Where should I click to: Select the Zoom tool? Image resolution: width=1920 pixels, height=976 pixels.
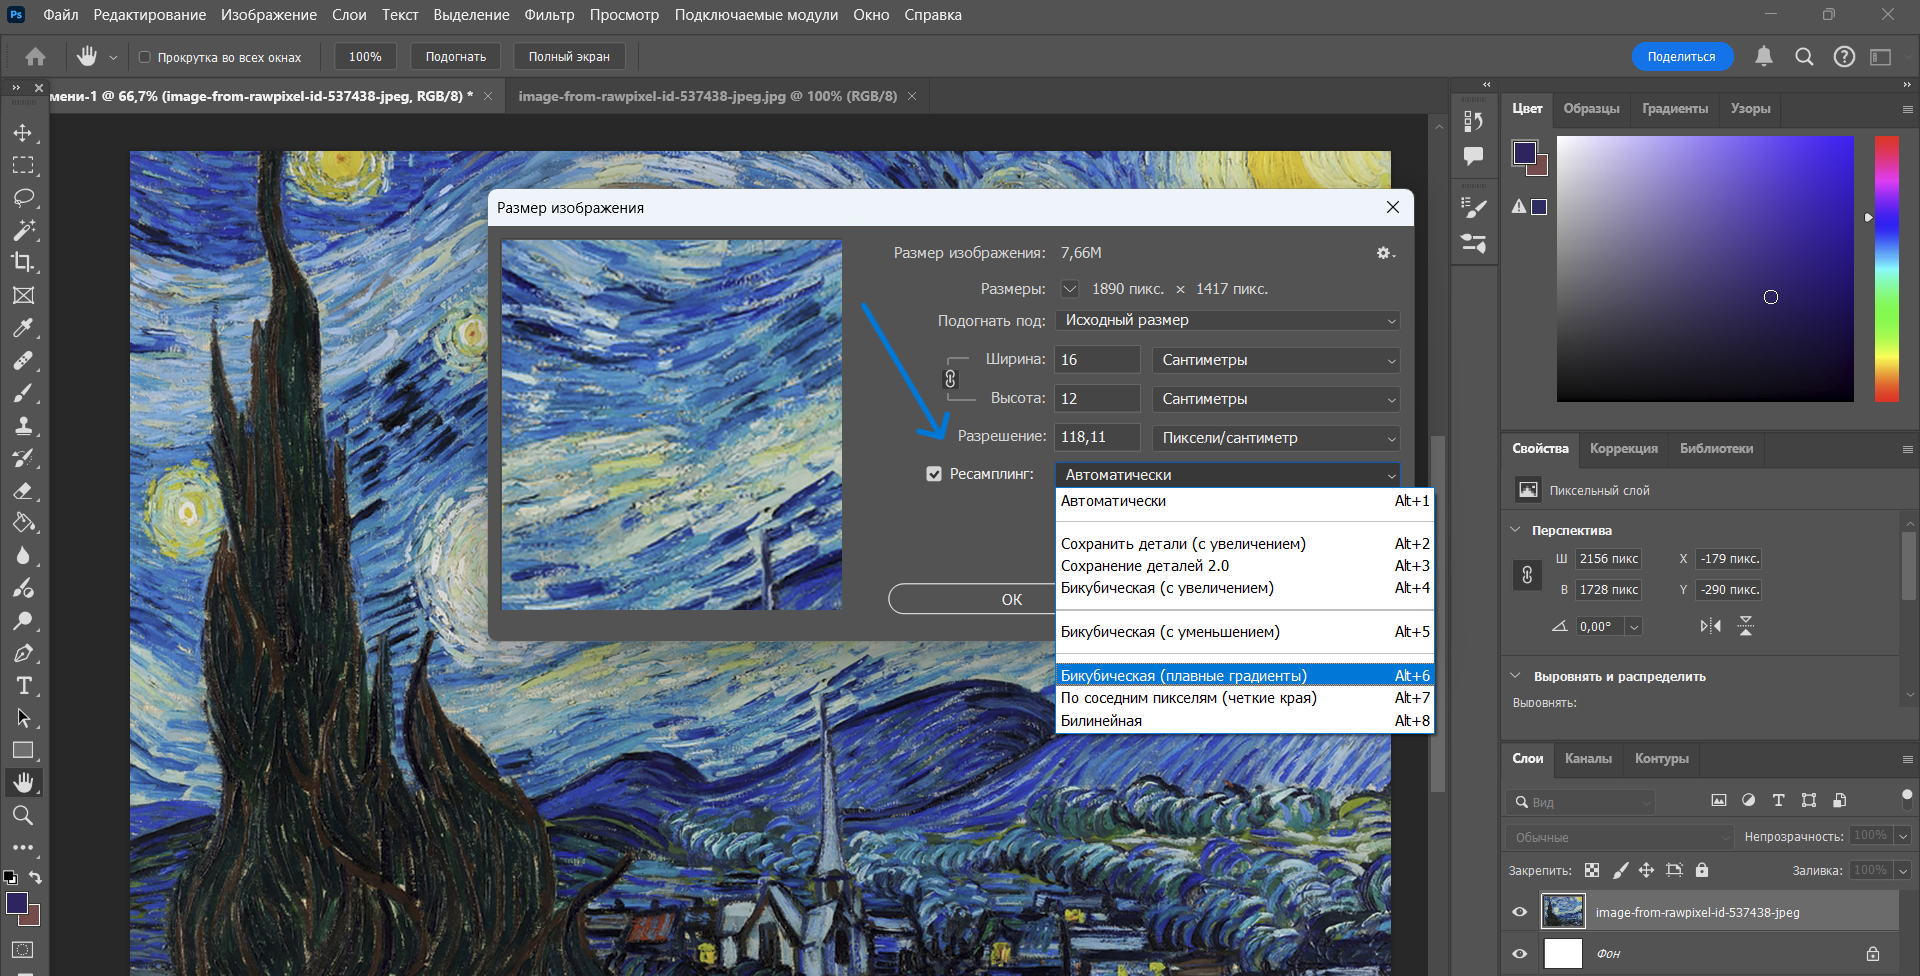tap(23, 815)
